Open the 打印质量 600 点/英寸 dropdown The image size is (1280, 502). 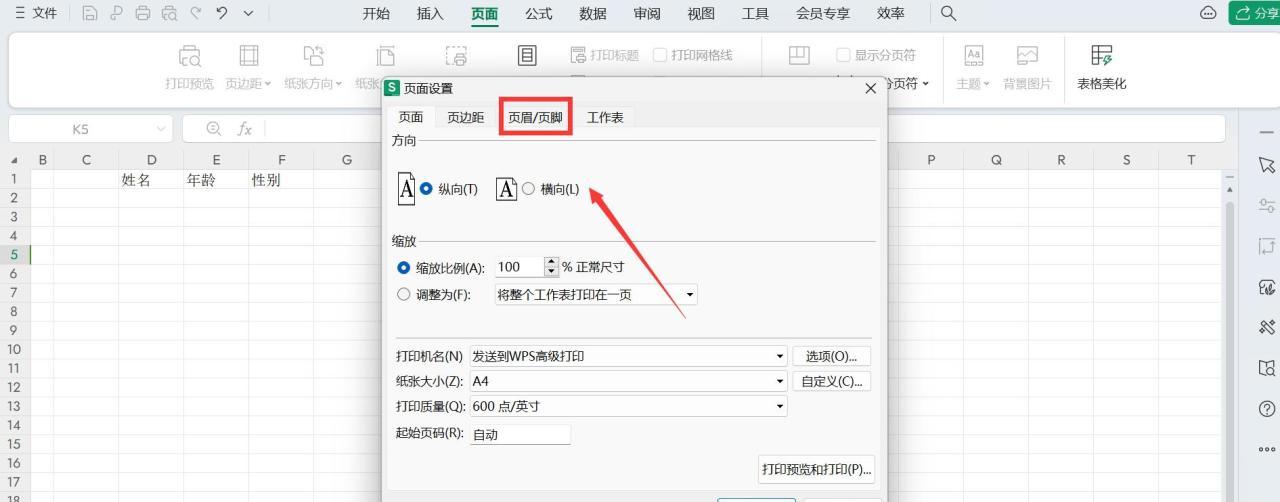tap(628, 406)
